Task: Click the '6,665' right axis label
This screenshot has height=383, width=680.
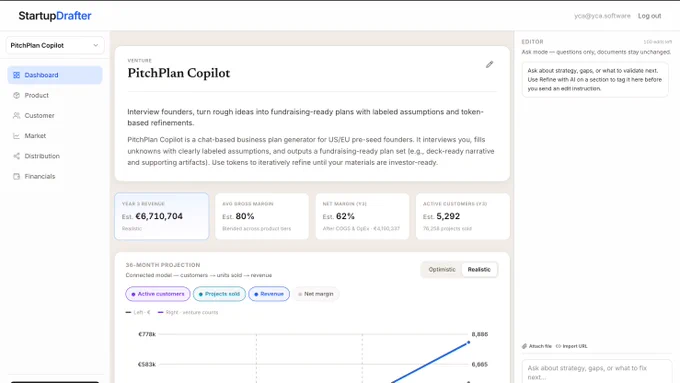Action: point(480,364)
